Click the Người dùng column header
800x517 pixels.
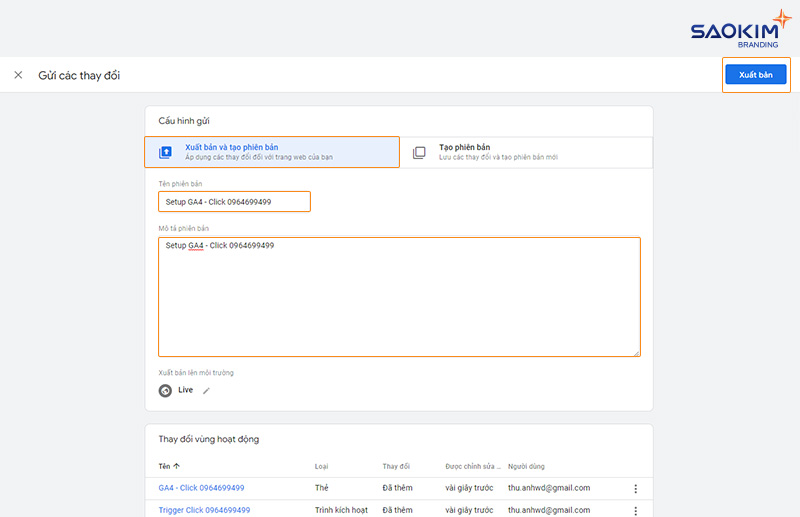pyautogui.click(x=526, y=466)
